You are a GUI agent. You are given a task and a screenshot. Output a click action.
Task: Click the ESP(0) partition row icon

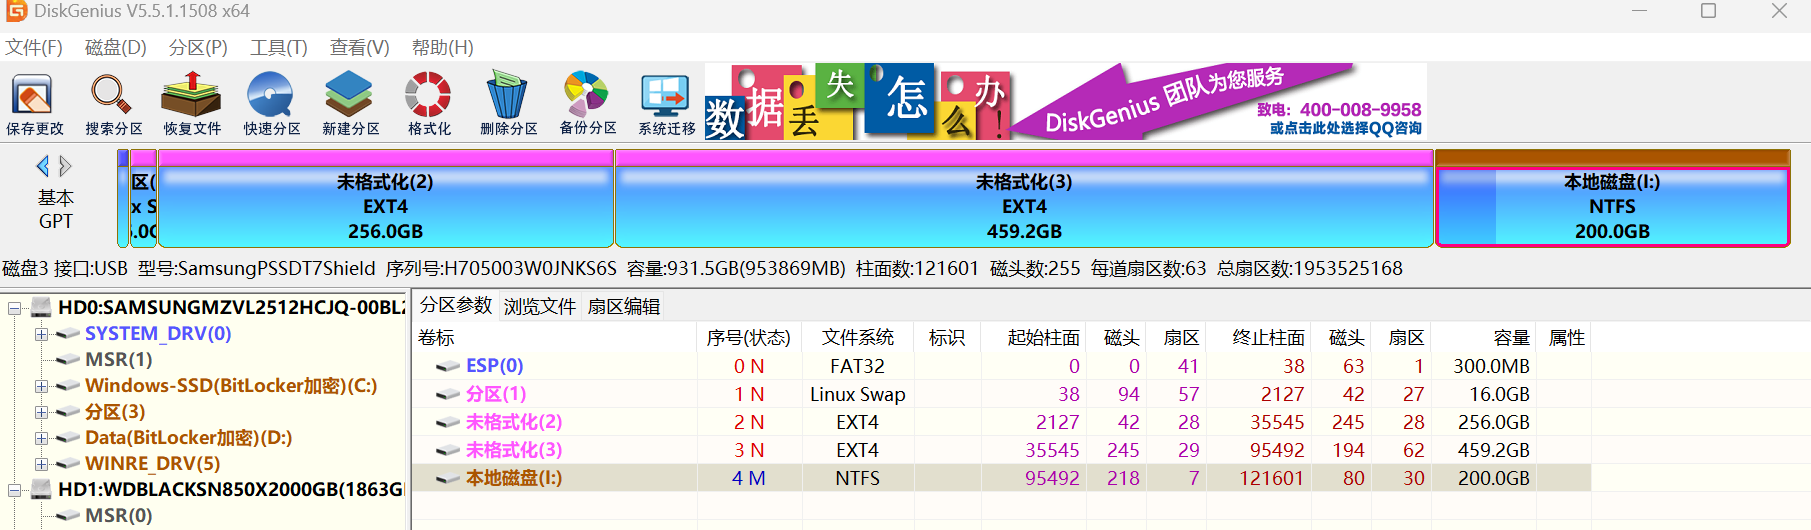click(448, 366)
